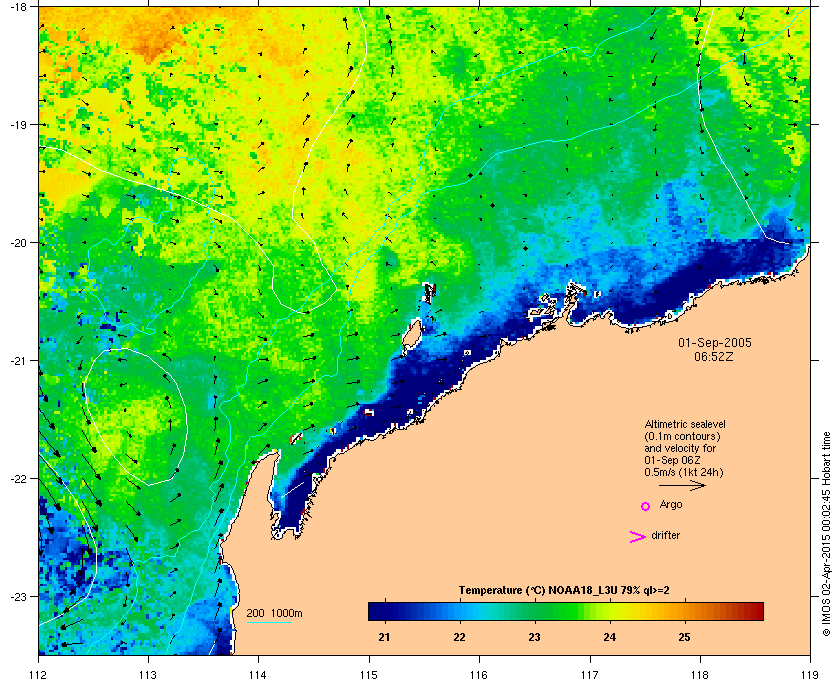The image size is (840, 680).
Task: Click colorbar tick label 21
Action: pos(384,638)
